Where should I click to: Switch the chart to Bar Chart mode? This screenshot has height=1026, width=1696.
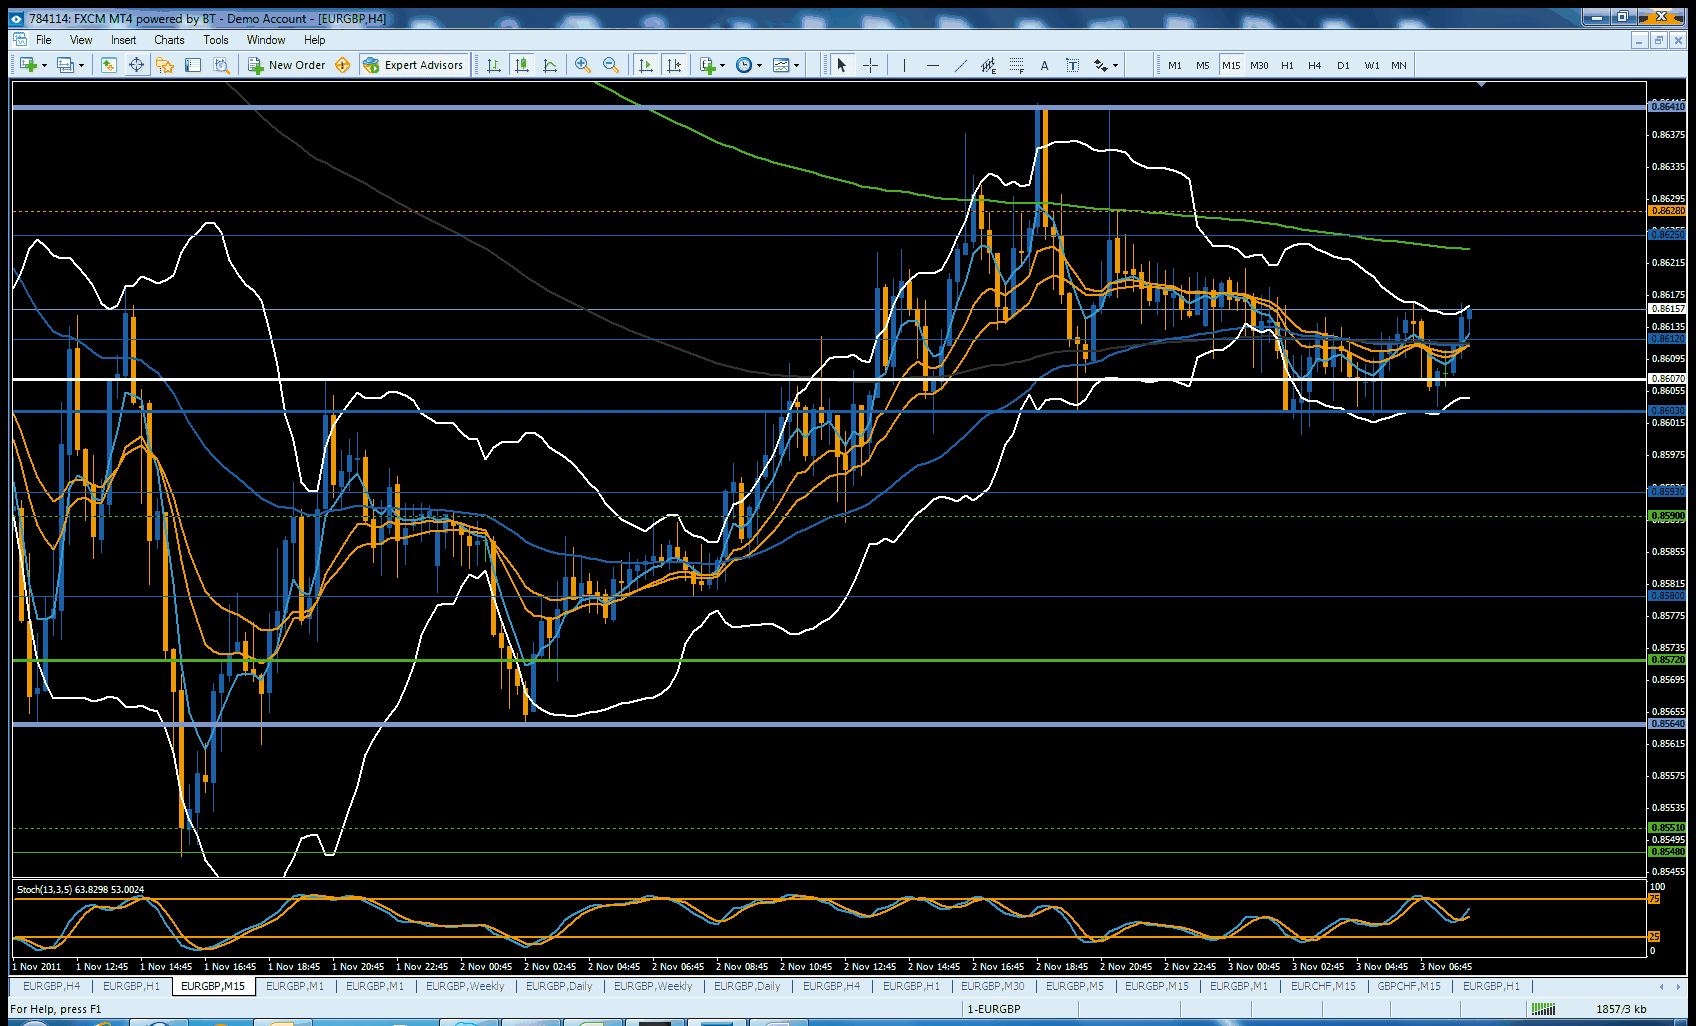coord(493,65)
